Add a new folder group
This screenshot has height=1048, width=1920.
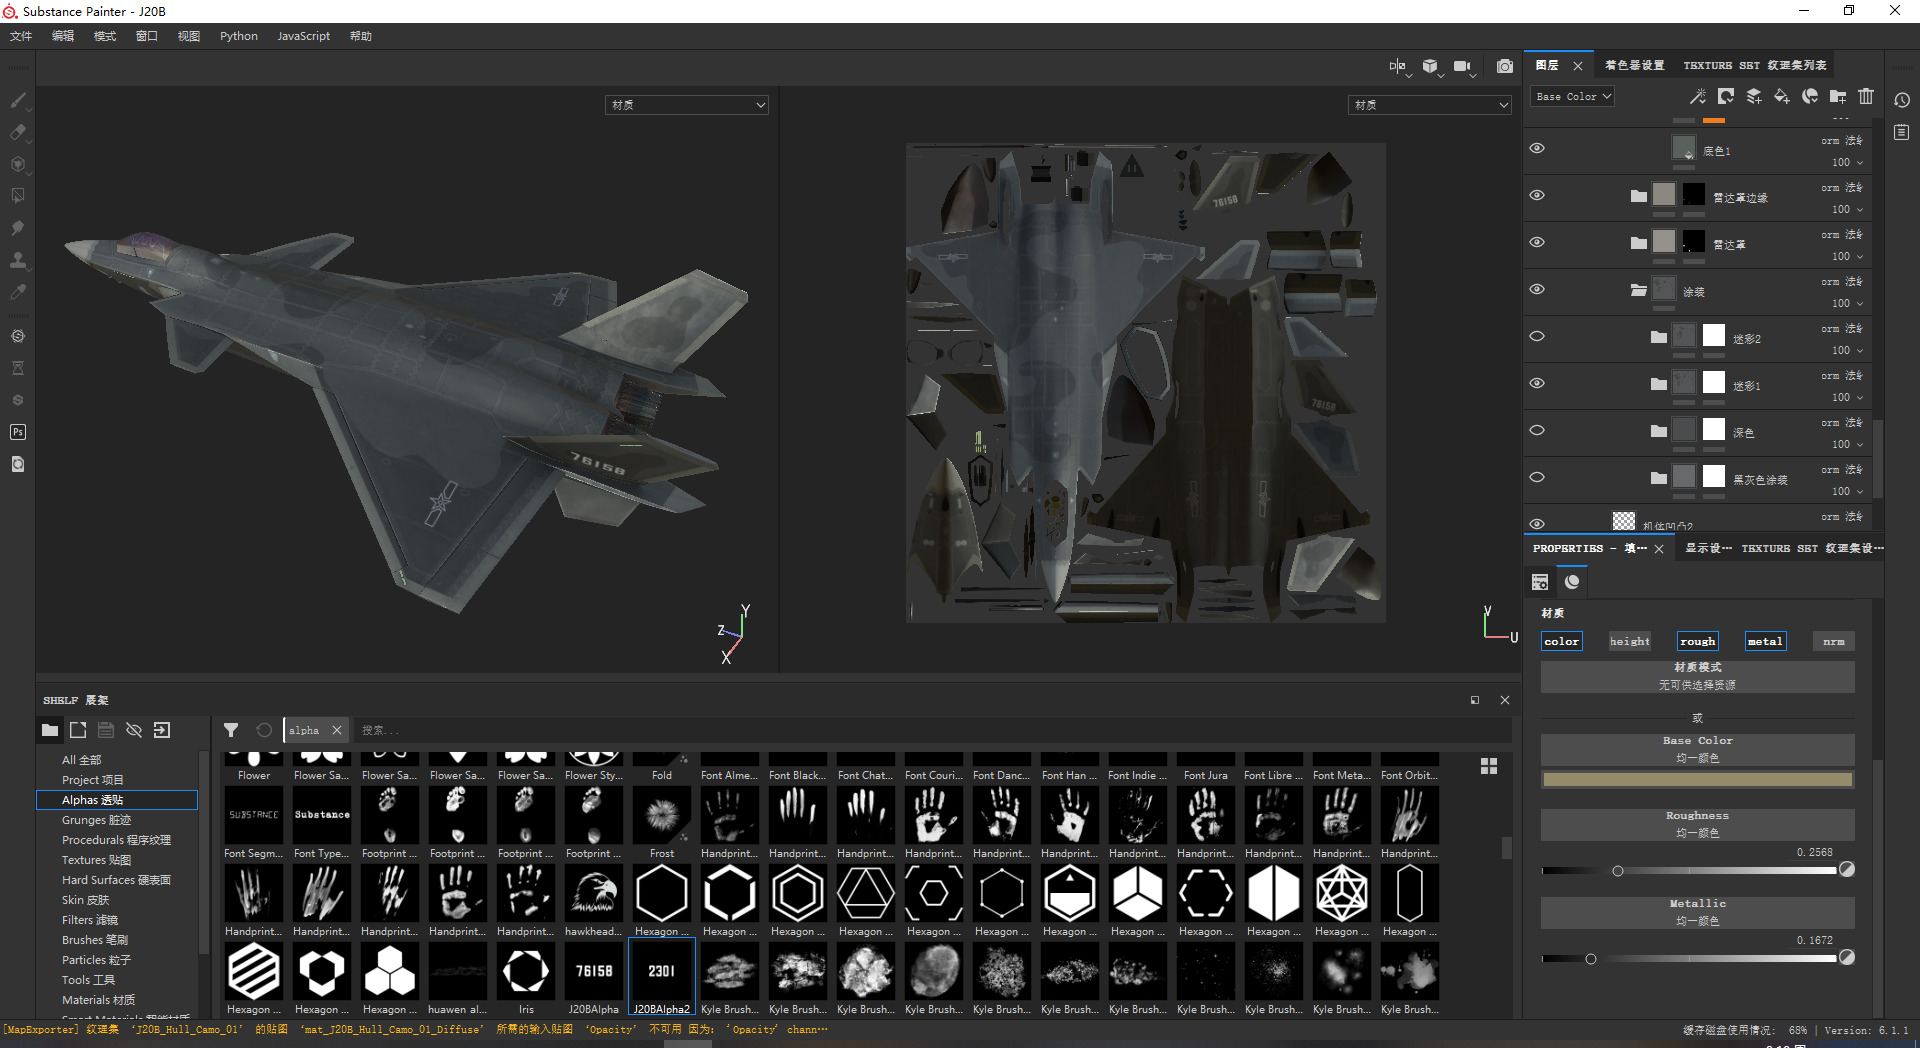(x=1838, y=96)
